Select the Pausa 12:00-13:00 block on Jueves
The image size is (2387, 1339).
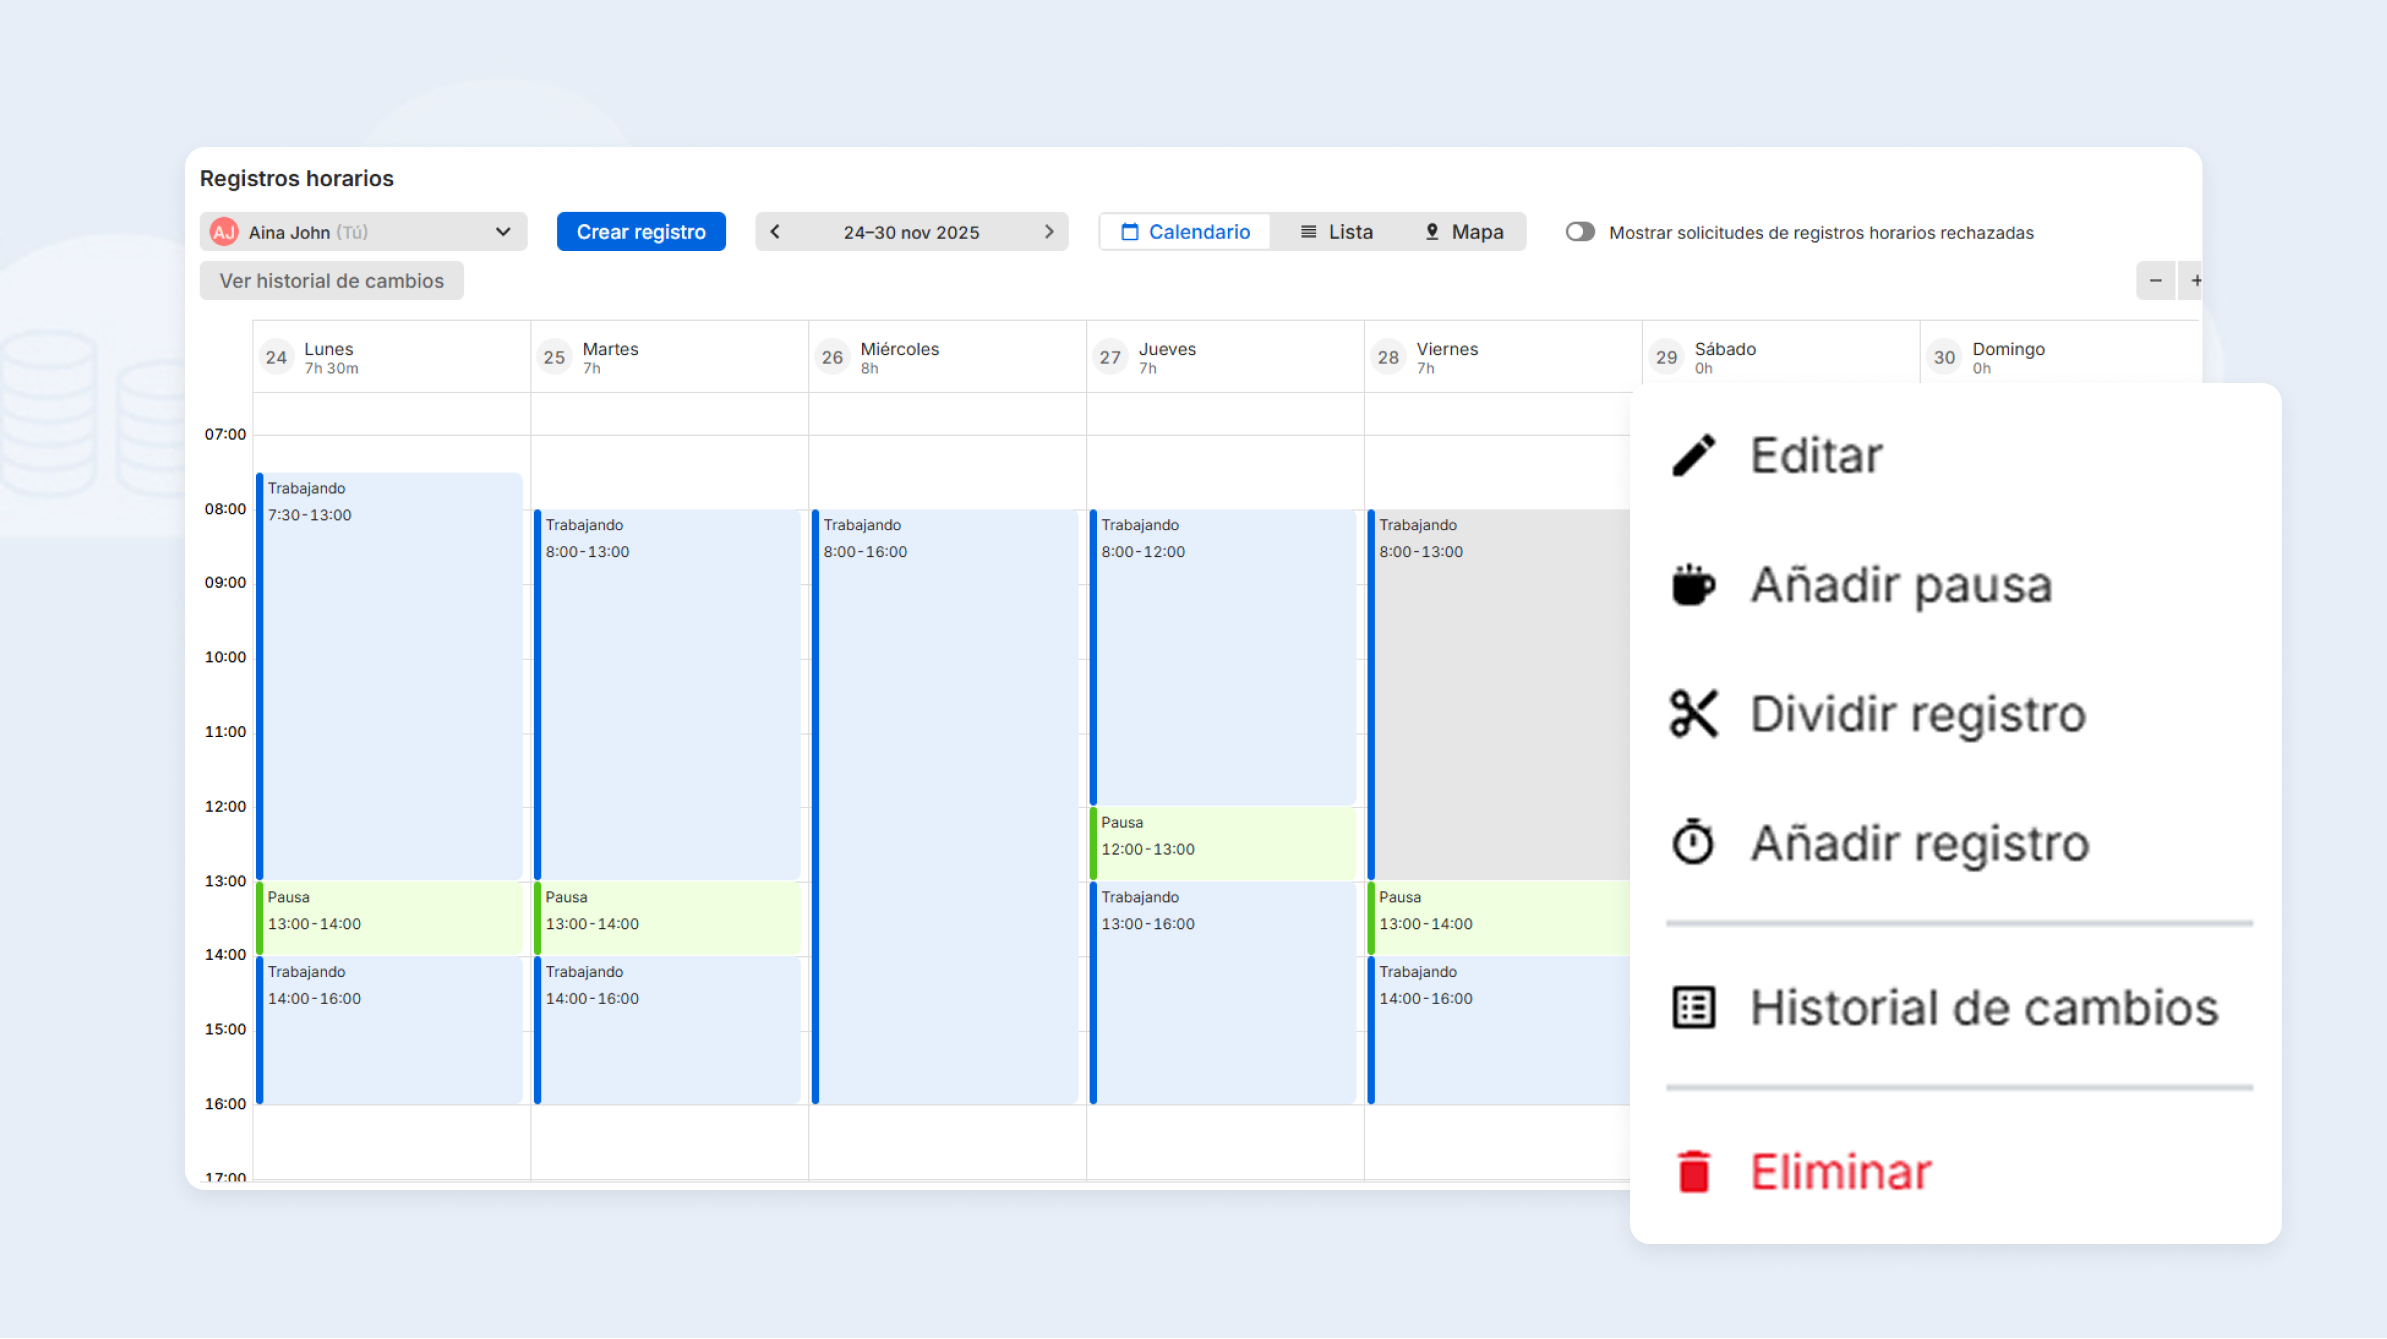pyautogui.click(x=1222, y=842)
